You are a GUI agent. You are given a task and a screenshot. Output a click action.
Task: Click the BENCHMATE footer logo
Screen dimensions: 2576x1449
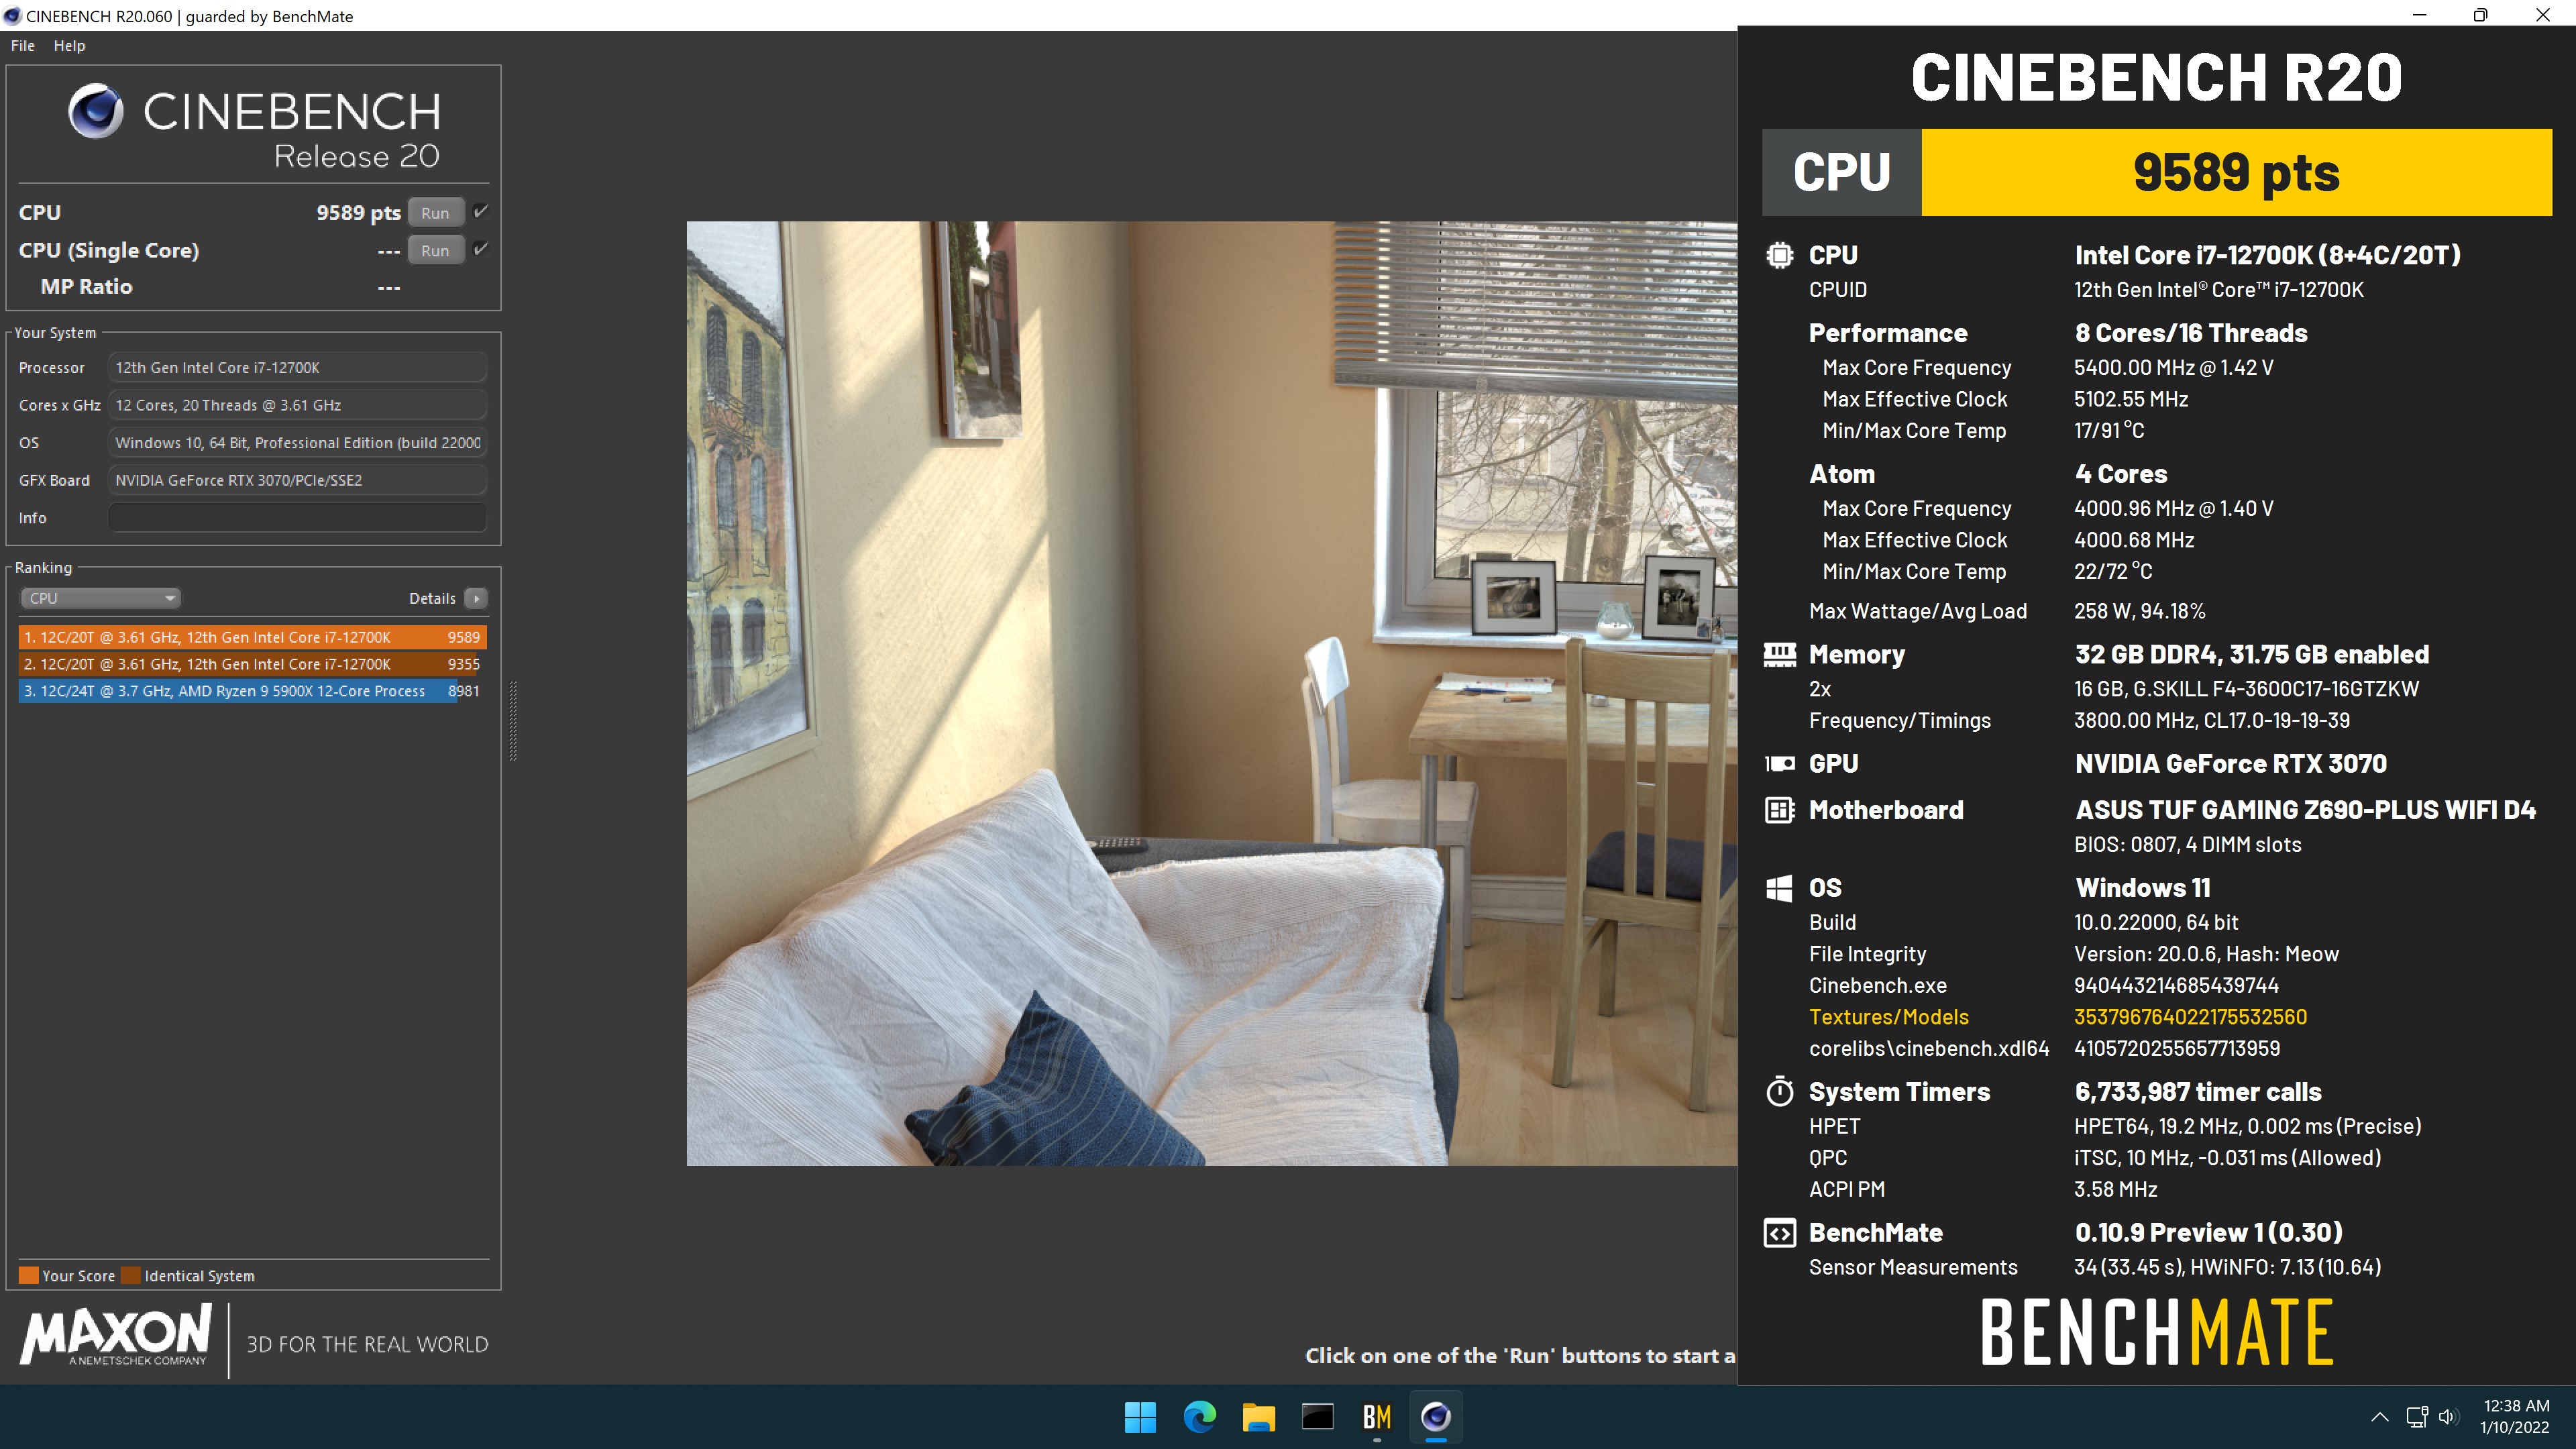[2156, 1332]
